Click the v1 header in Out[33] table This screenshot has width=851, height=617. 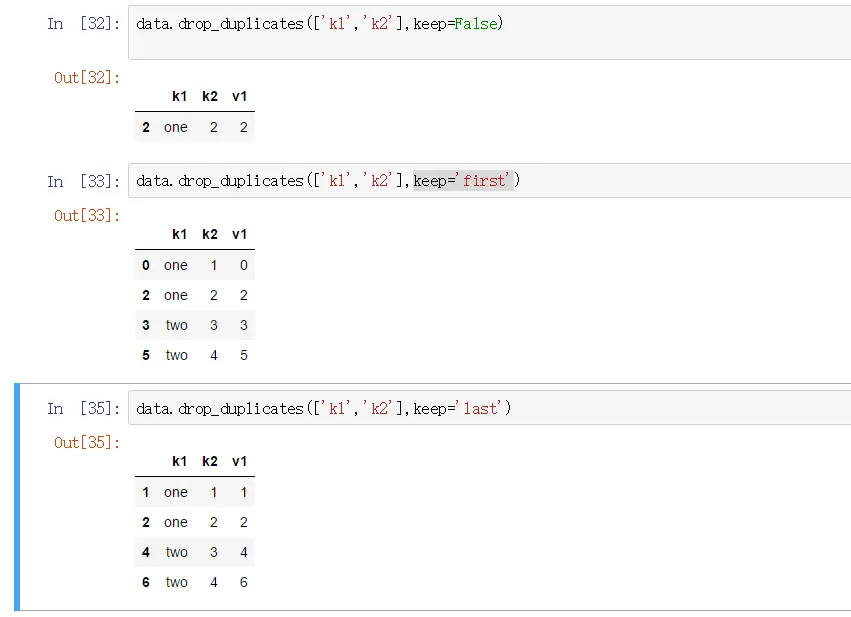click(x=239, y=234)
